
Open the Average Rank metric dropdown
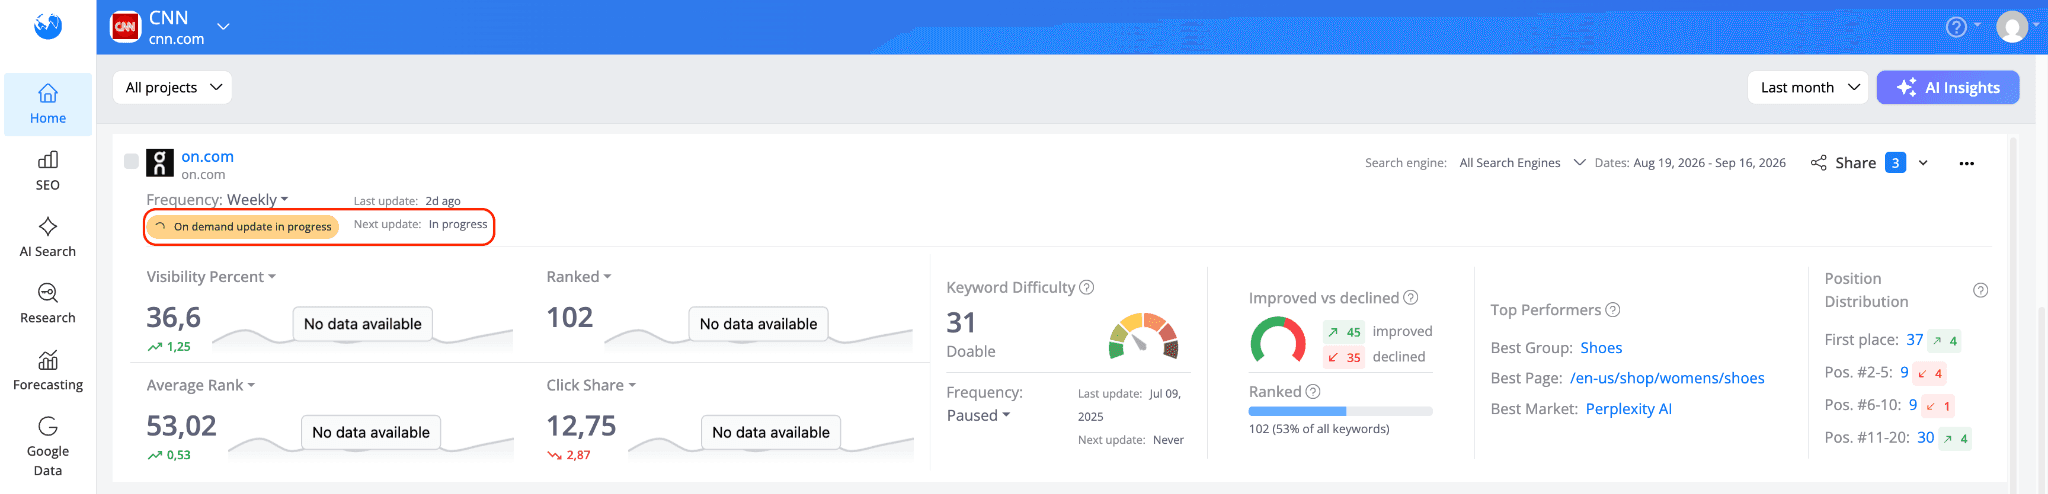(201, 385)
